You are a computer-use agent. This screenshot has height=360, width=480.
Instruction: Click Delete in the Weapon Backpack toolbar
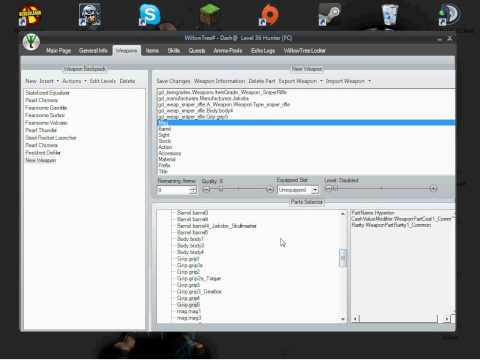point(127,81)
